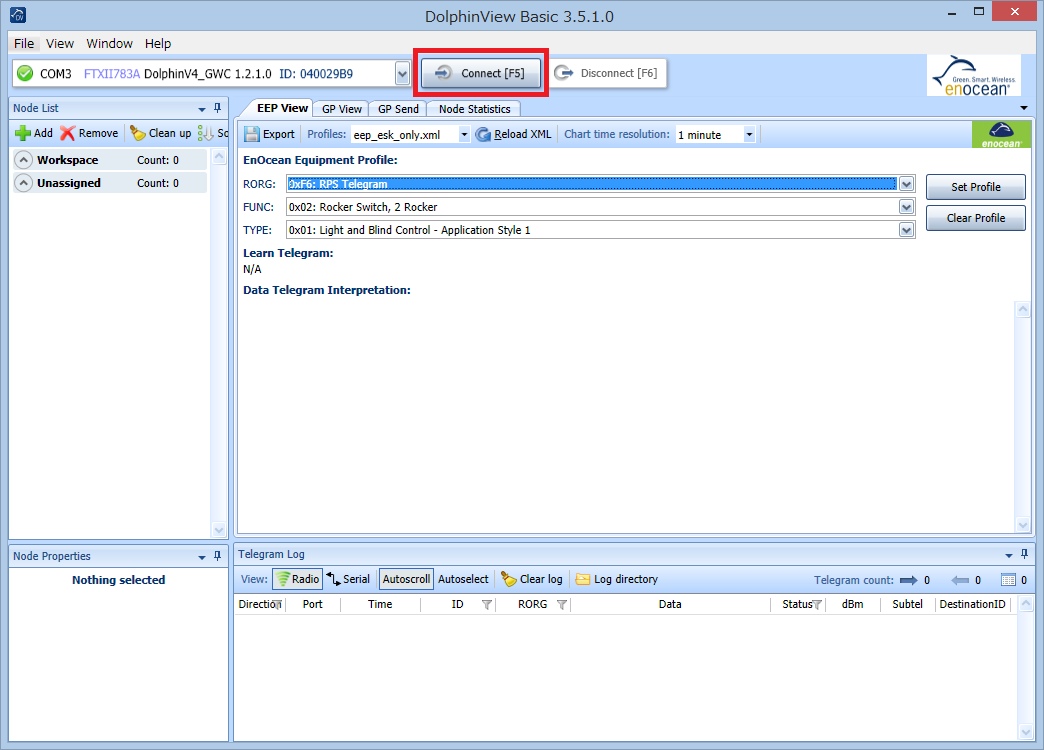Toggle Autoscroll in Telegram Log
The width and height of the screenshot is (1044, 750).
(x=406, y=579)
